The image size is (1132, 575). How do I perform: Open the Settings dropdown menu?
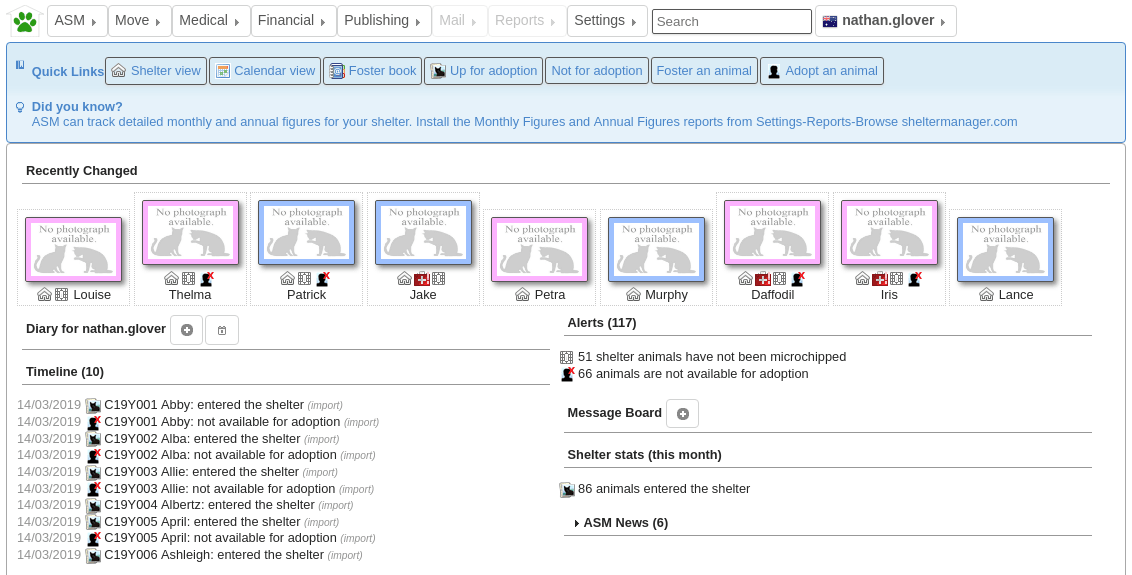(606, 21)
